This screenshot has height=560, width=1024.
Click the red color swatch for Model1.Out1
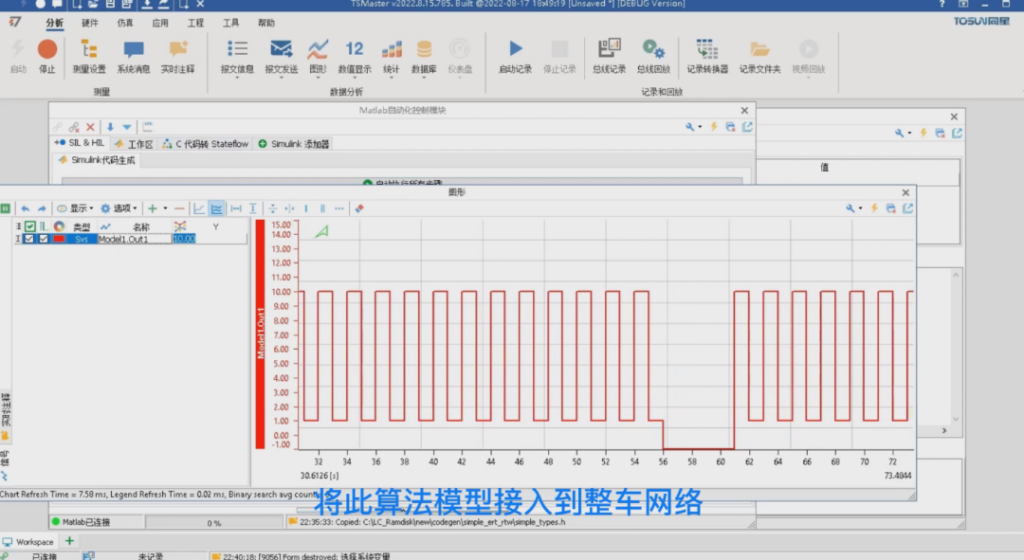(59, 239)
